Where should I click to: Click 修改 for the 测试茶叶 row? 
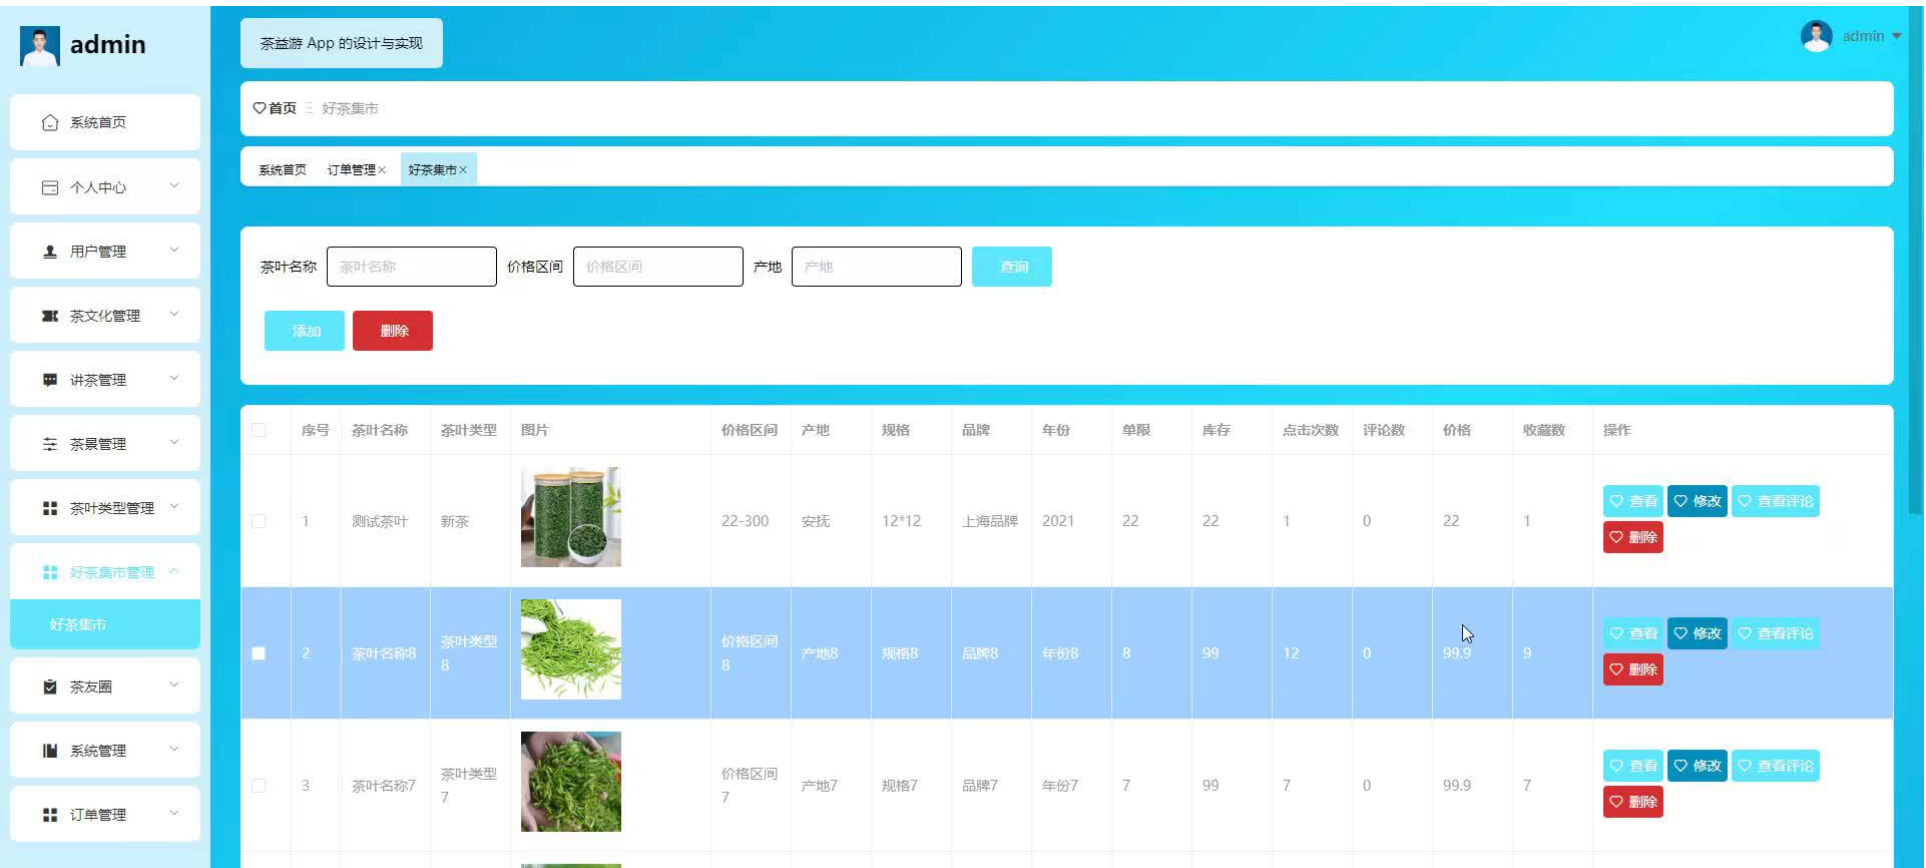tap(1697, 501)
